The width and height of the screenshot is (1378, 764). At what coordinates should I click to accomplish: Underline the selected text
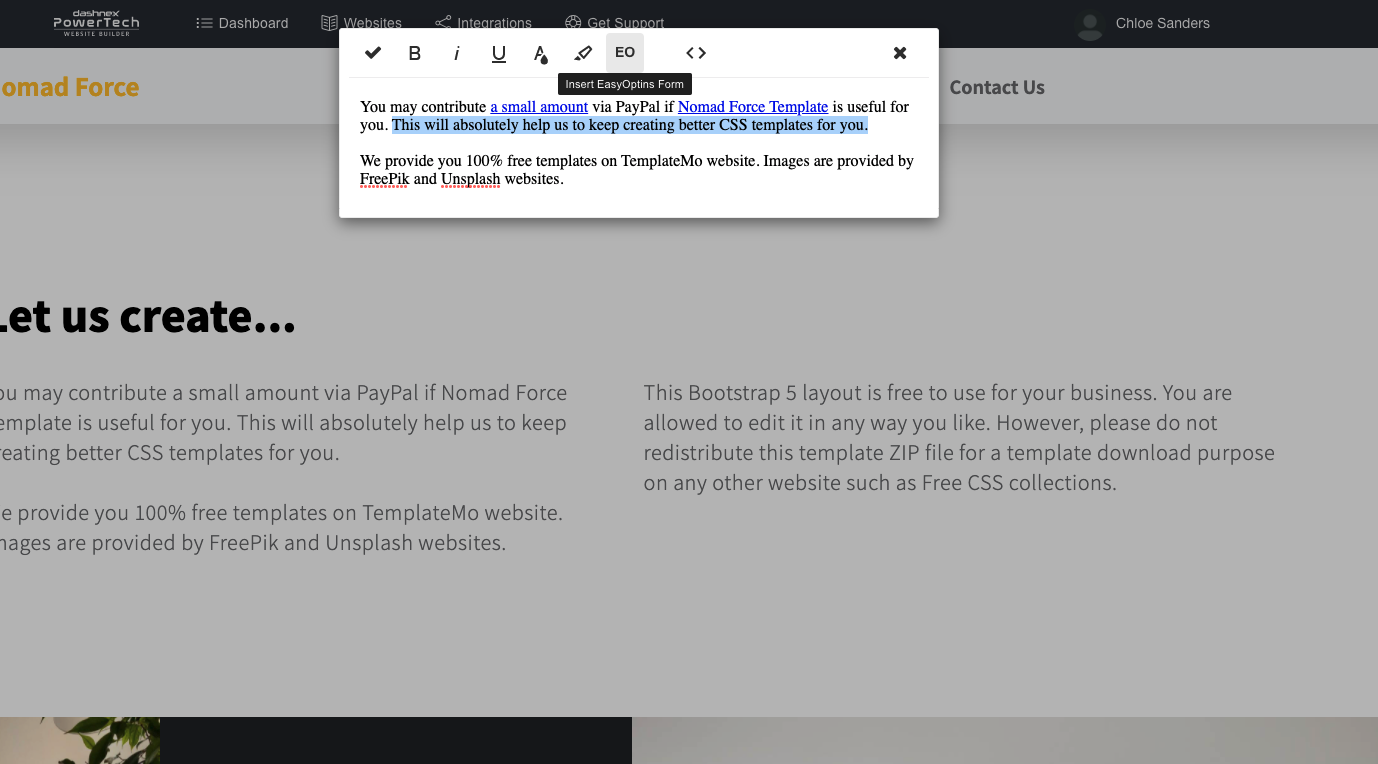coord(499,53)
